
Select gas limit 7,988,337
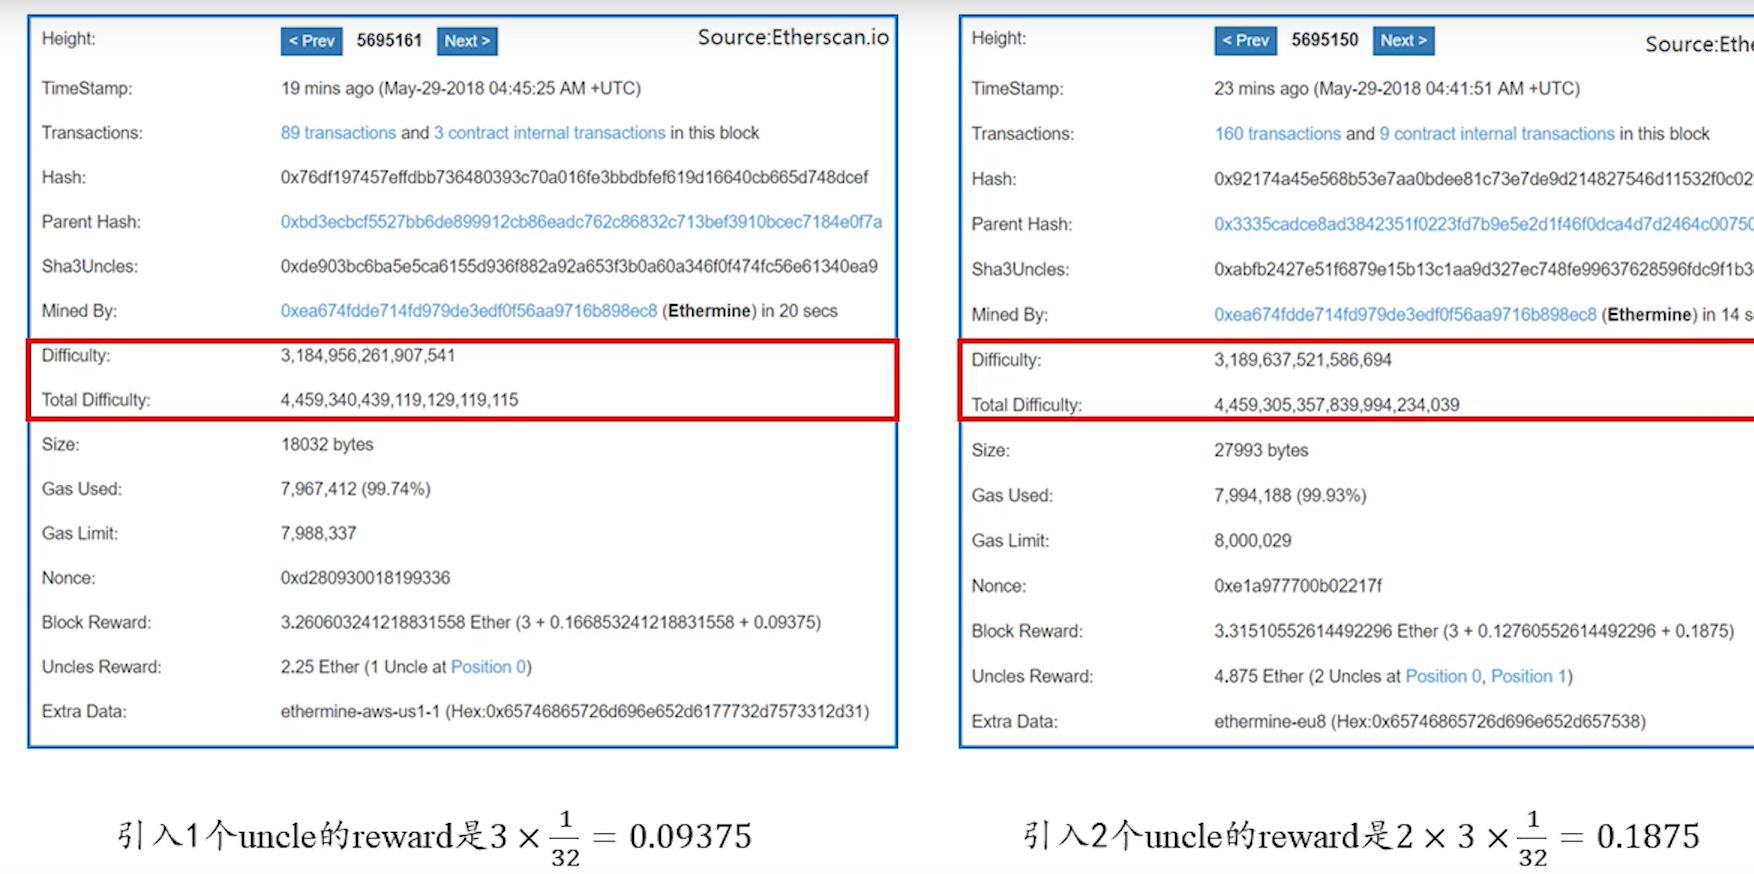coord(318,534)
